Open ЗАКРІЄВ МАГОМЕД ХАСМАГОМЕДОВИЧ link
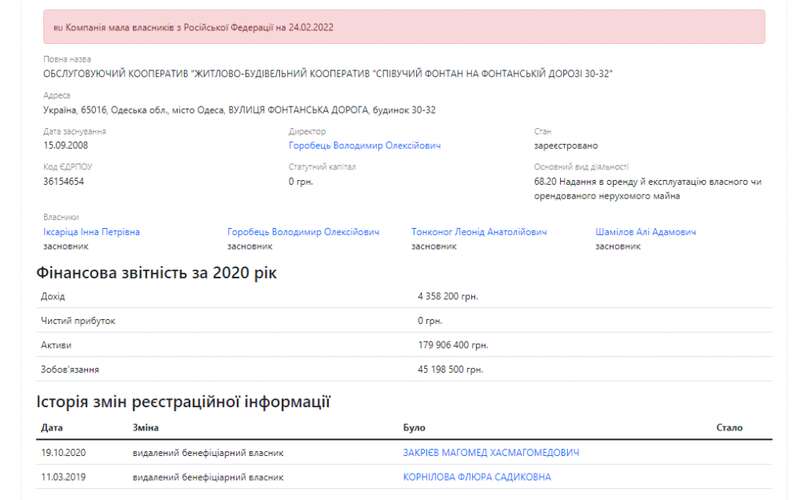The width and height of the screenshot is (800, 500). coord(490,453)
